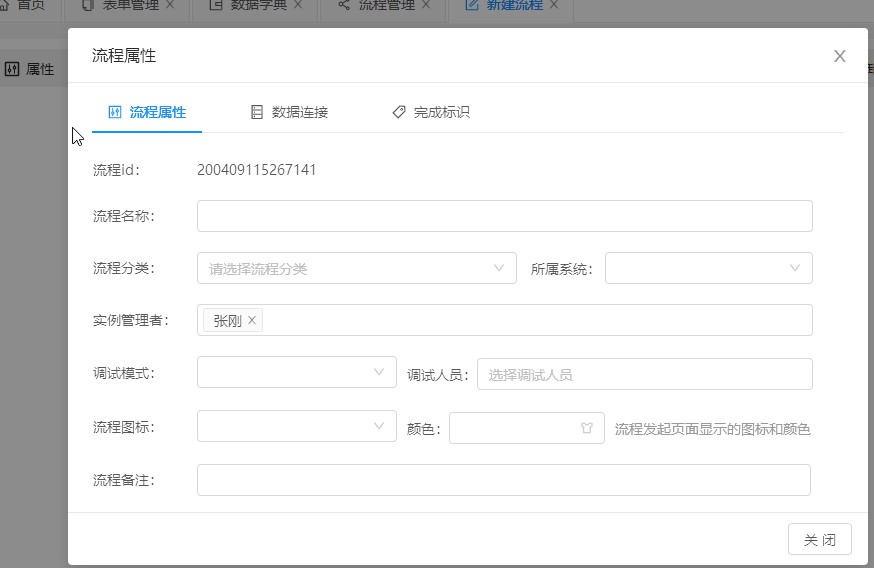Screen dimensions: 874x568
Task: Click the 流程属性 tab icon
Action: (115, 112)
